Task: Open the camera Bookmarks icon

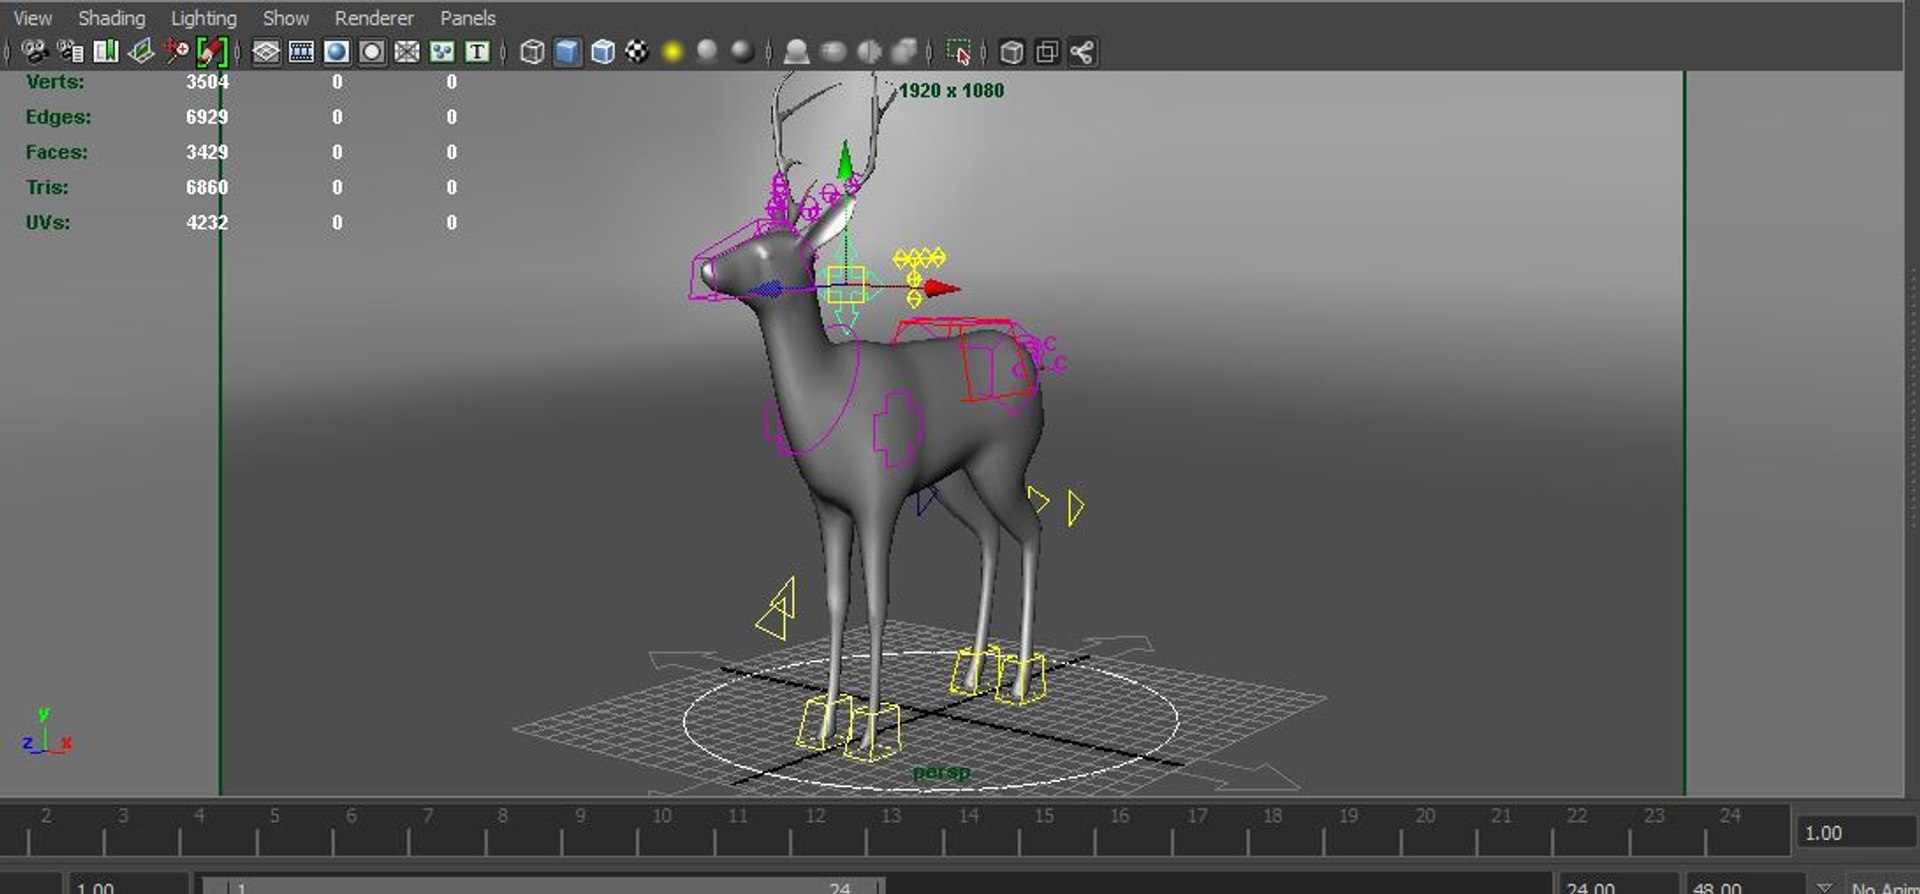Action: click(x=105, y=51)
